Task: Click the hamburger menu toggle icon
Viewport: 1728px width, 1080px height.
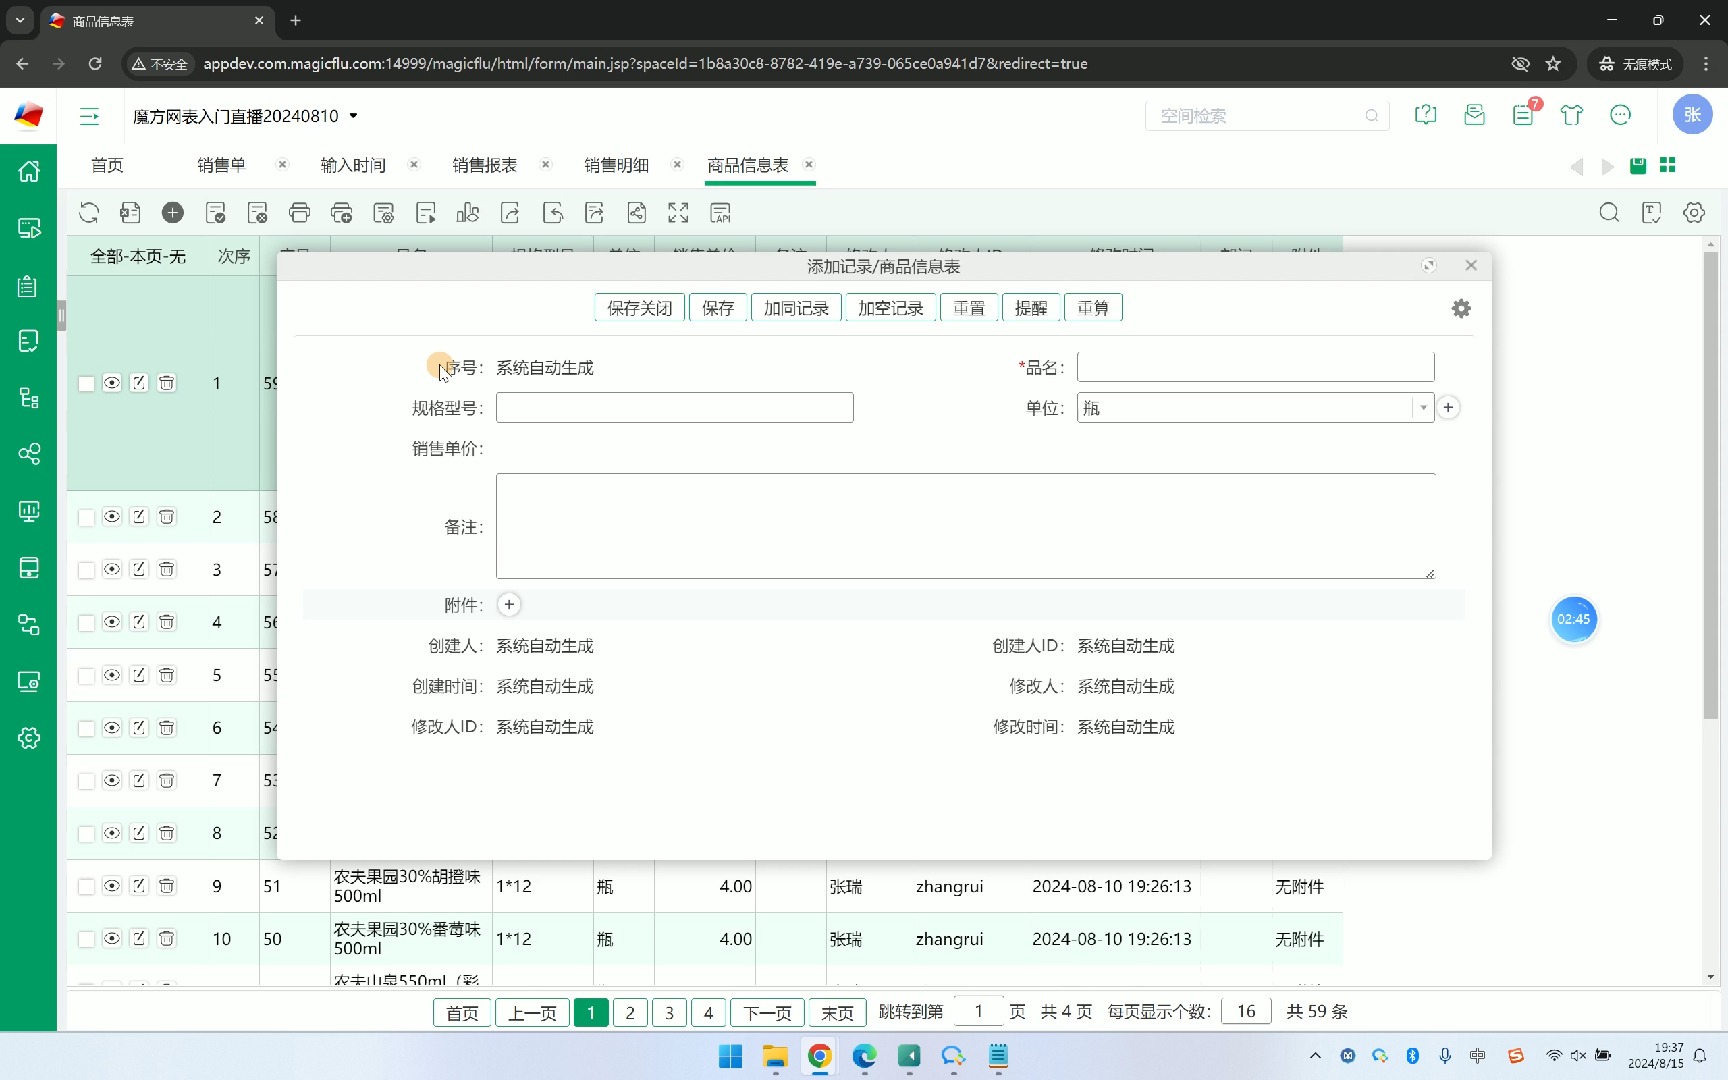Action: click(x=89, y=116)
